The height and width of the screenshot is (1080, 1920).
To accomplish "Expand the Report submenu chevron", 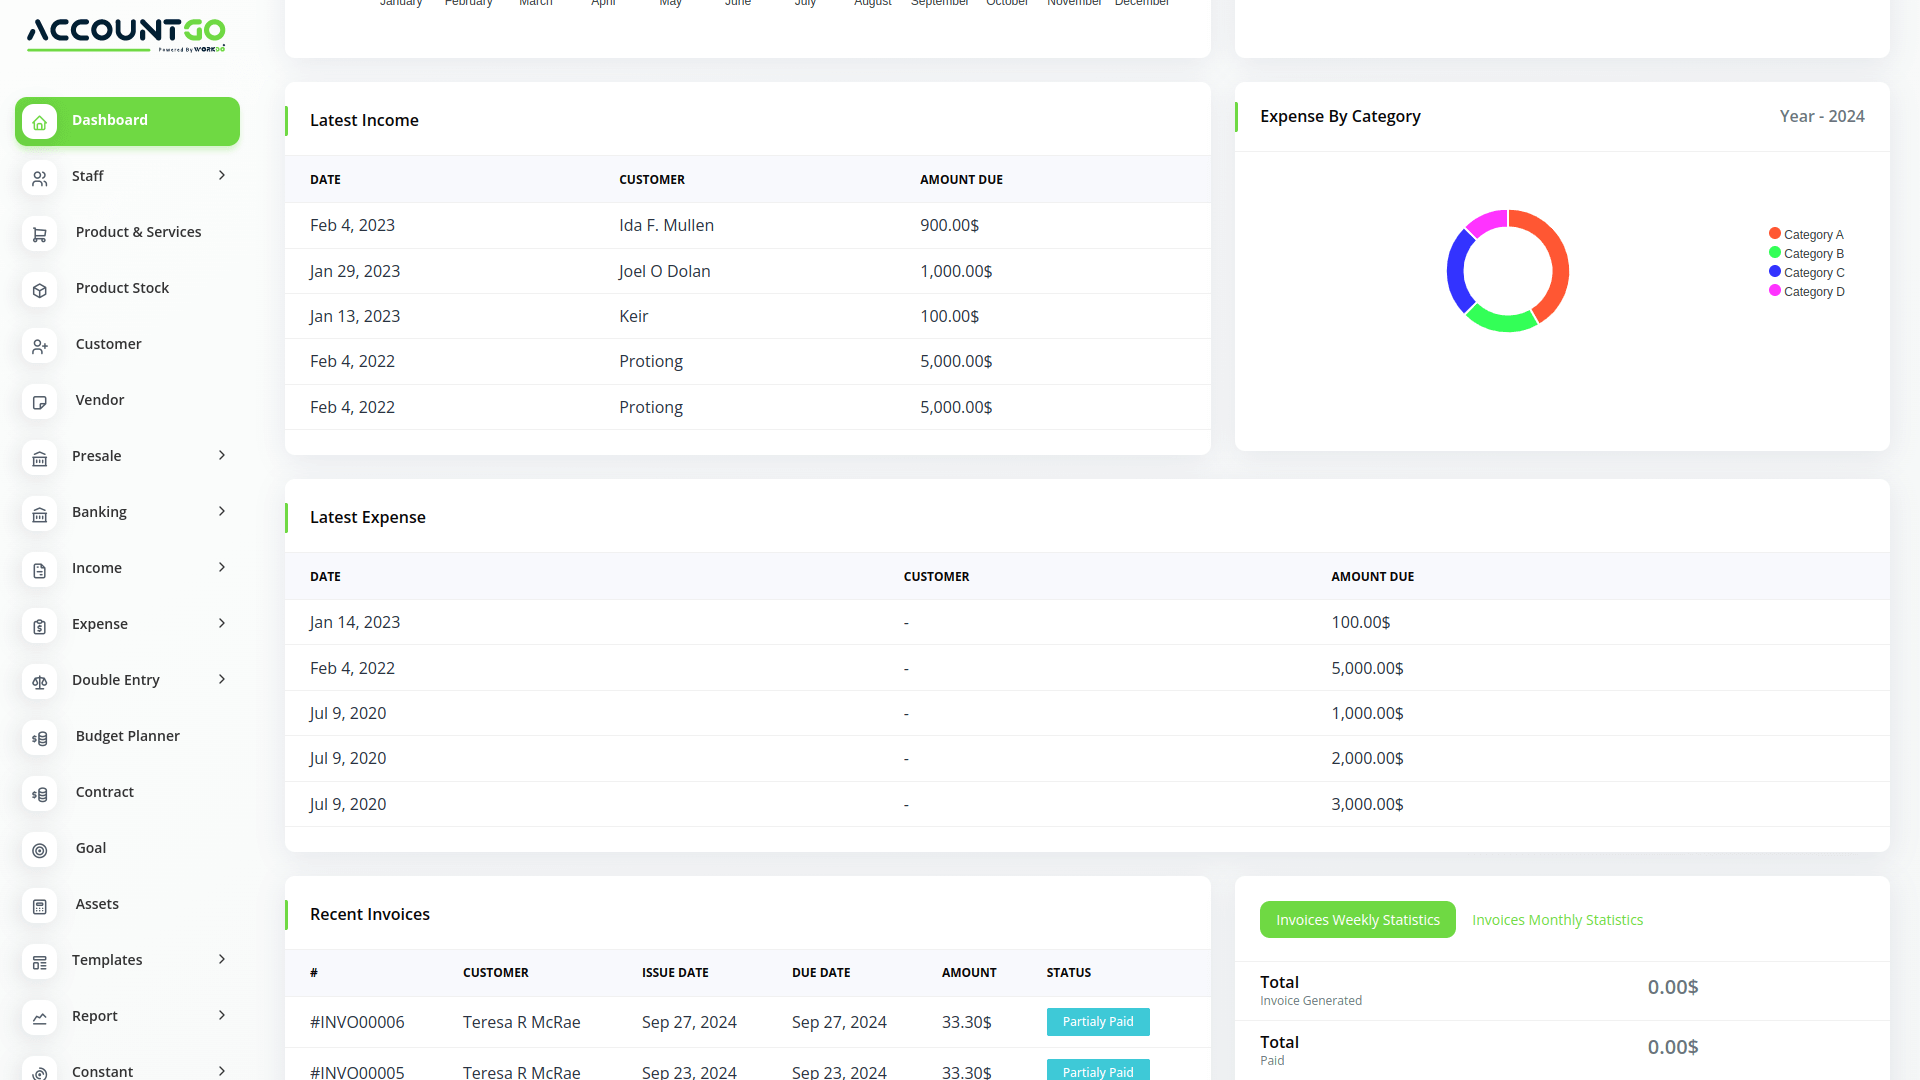I will click(222, 1016).
